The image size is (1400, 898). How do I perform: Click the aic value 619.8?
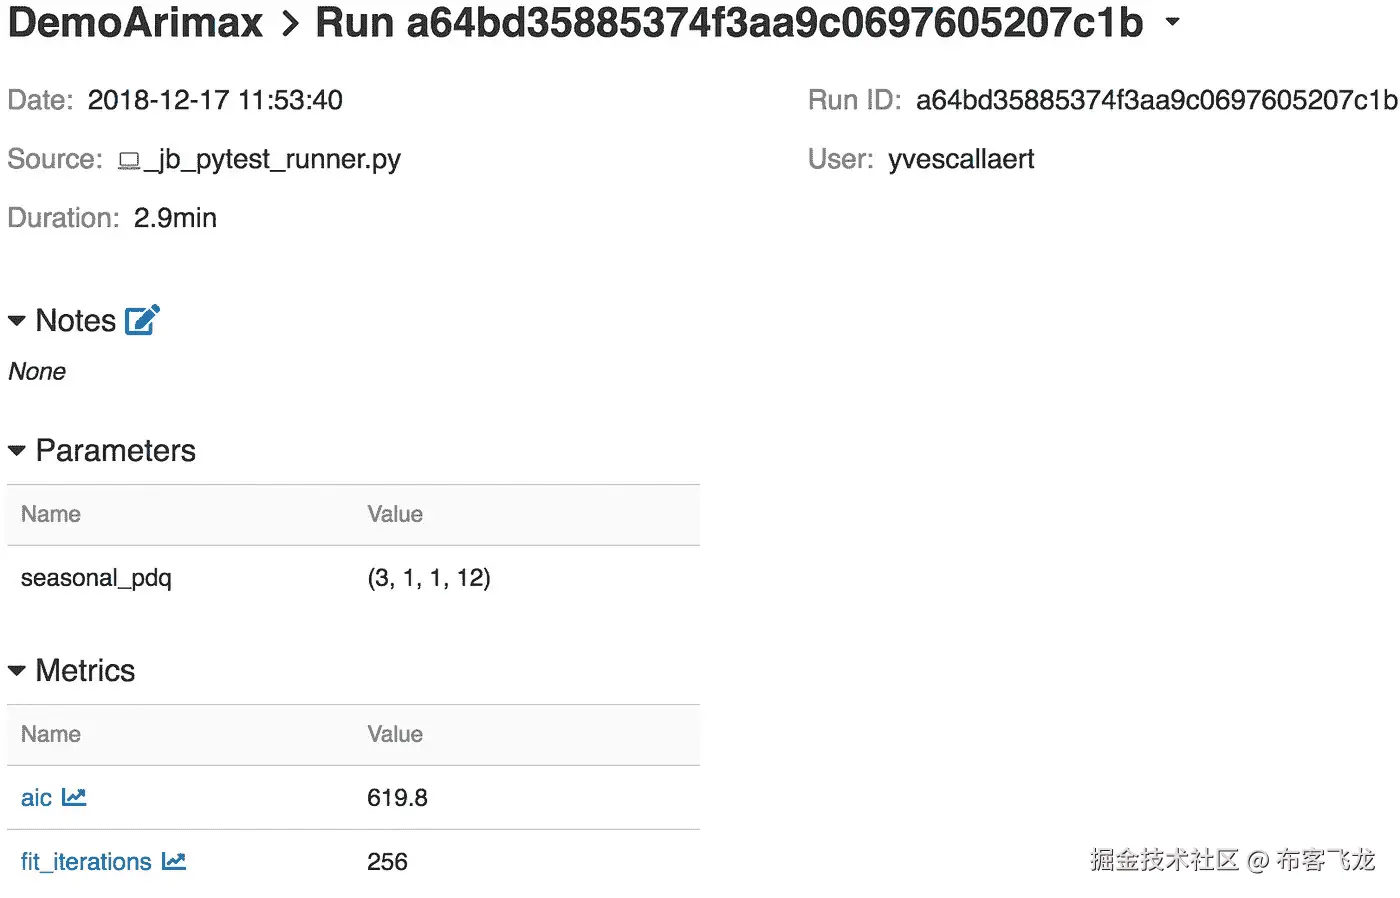[x=397, y=798]
